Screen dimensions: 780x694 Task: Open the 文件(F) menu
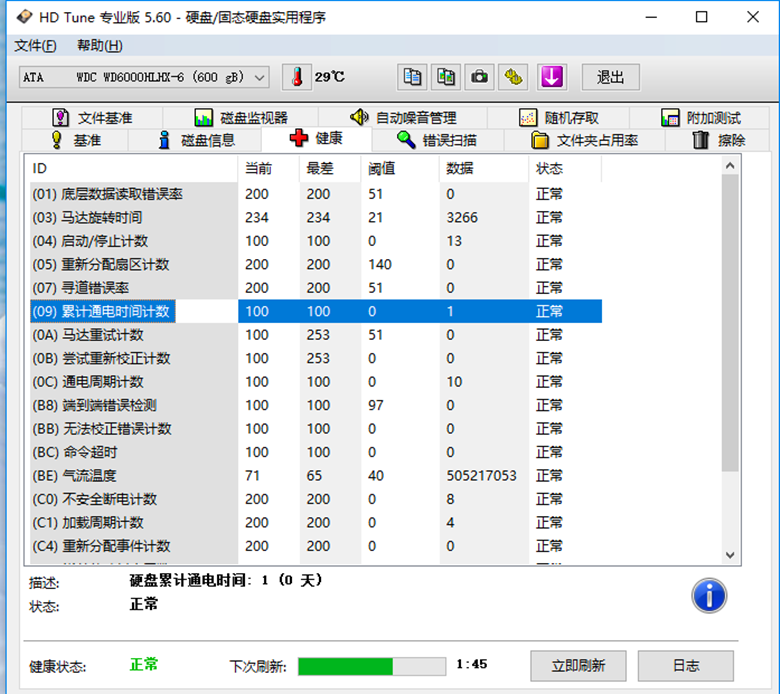[x=35, y=46]
